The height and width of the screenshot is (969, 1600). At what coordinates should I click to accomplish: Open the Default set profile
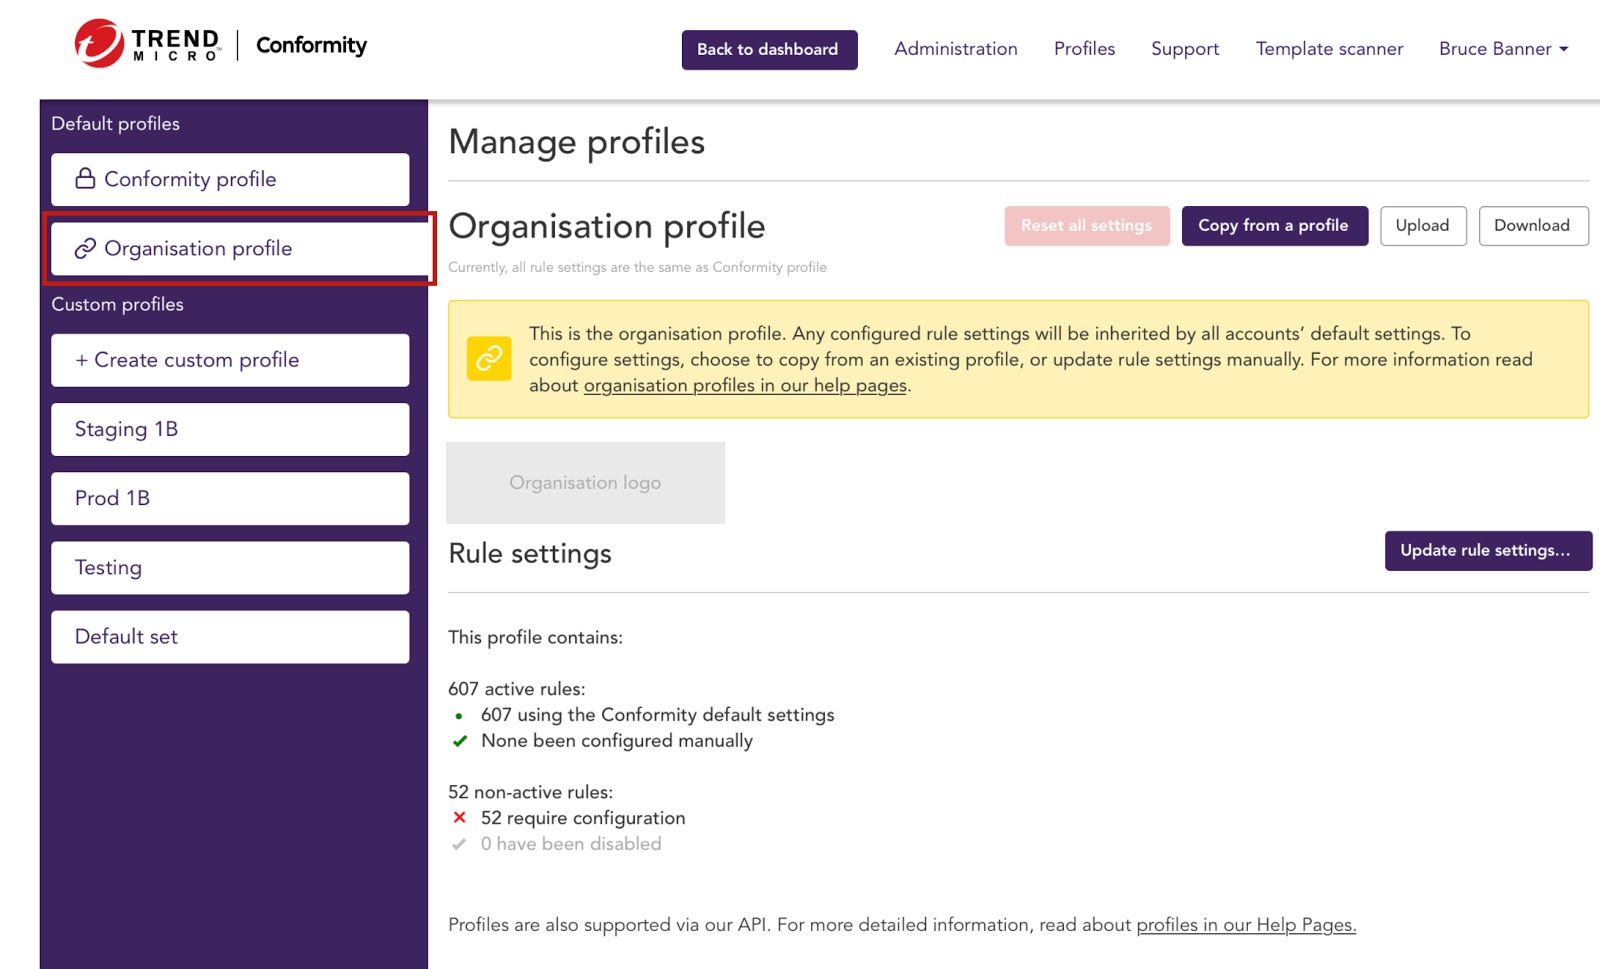pos(230,637)
